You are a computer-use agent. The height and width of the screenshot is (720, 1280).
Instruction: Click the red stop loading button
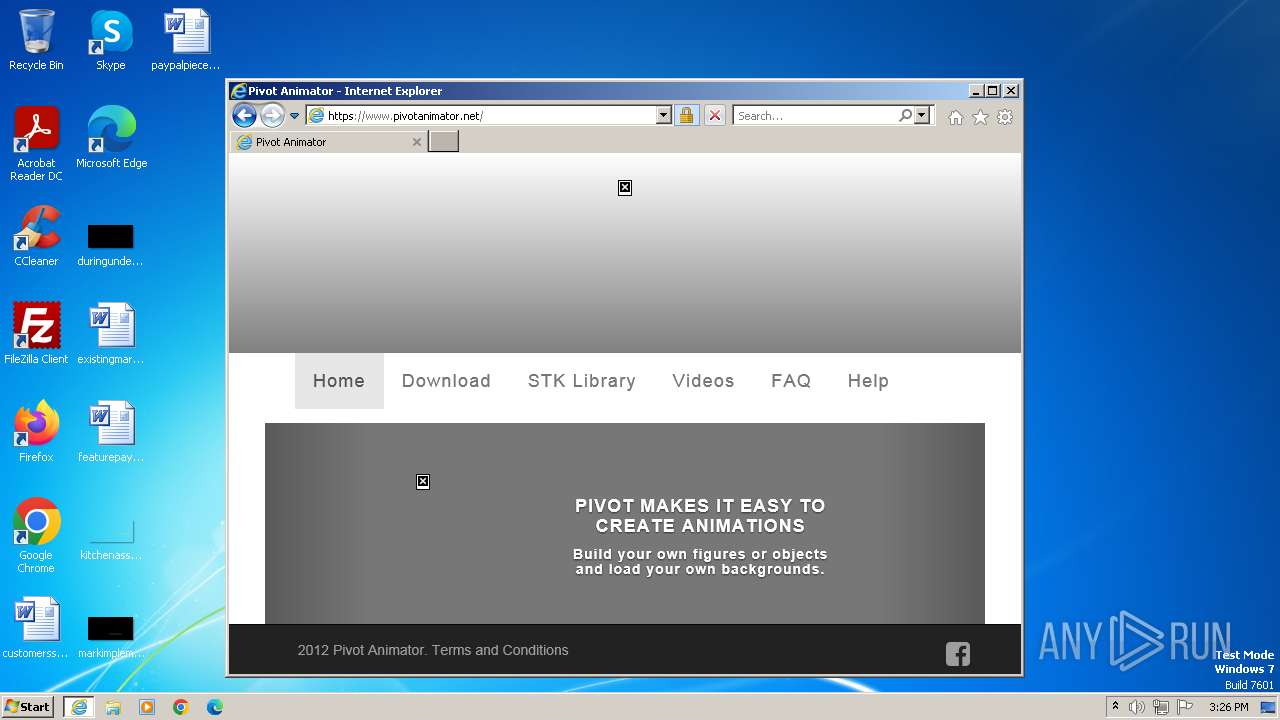pos(715,116)
